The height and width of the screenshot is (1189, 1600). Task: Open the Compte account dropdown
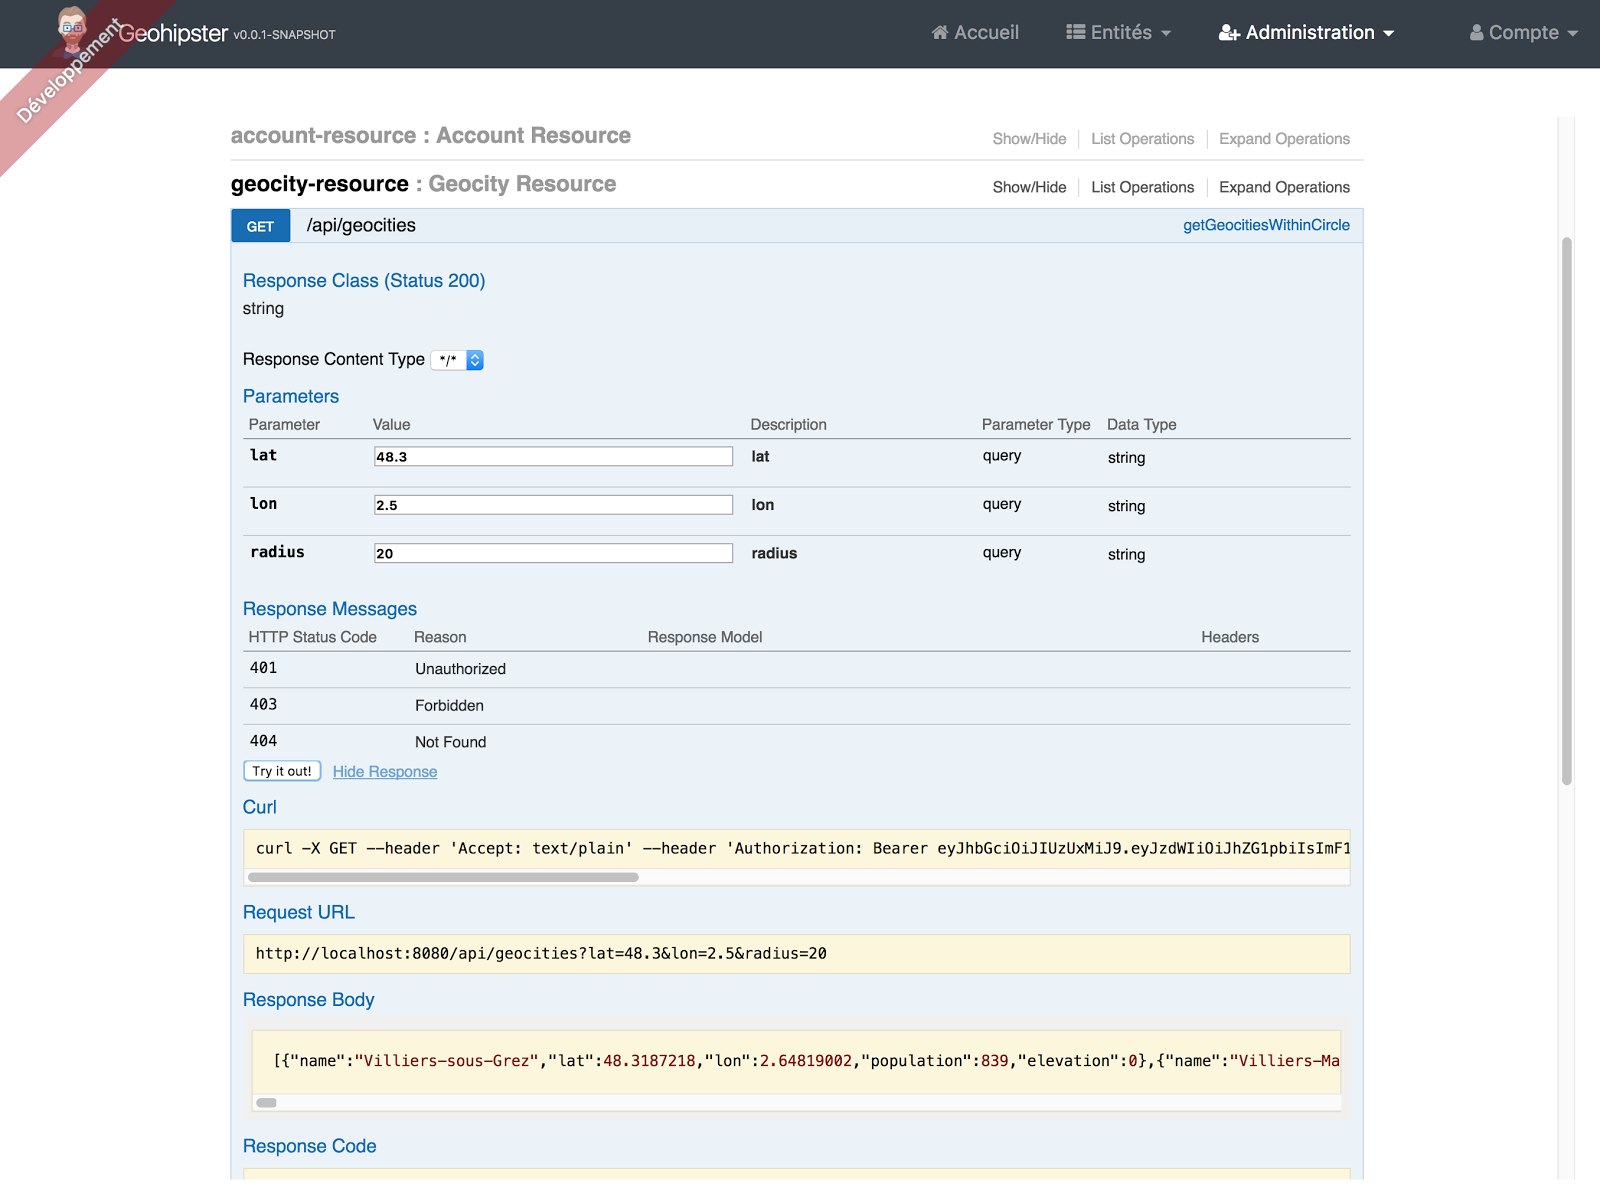[x=1523, y=33]
